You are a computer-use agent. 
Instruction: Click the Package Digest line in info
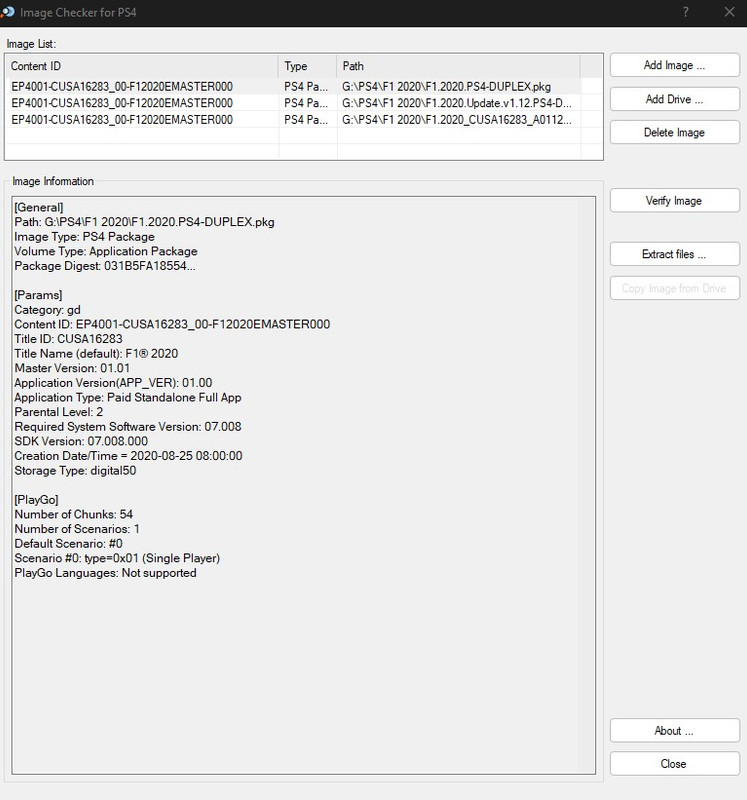click(x=105, y=266)
